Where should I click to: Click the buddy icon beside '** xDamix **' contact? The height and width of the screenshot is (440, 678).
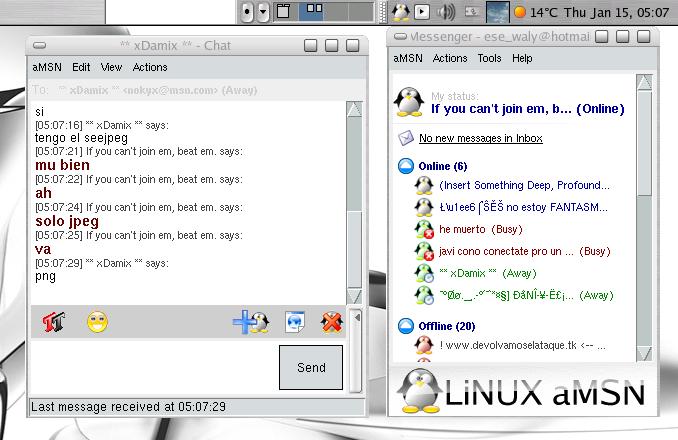424,273
